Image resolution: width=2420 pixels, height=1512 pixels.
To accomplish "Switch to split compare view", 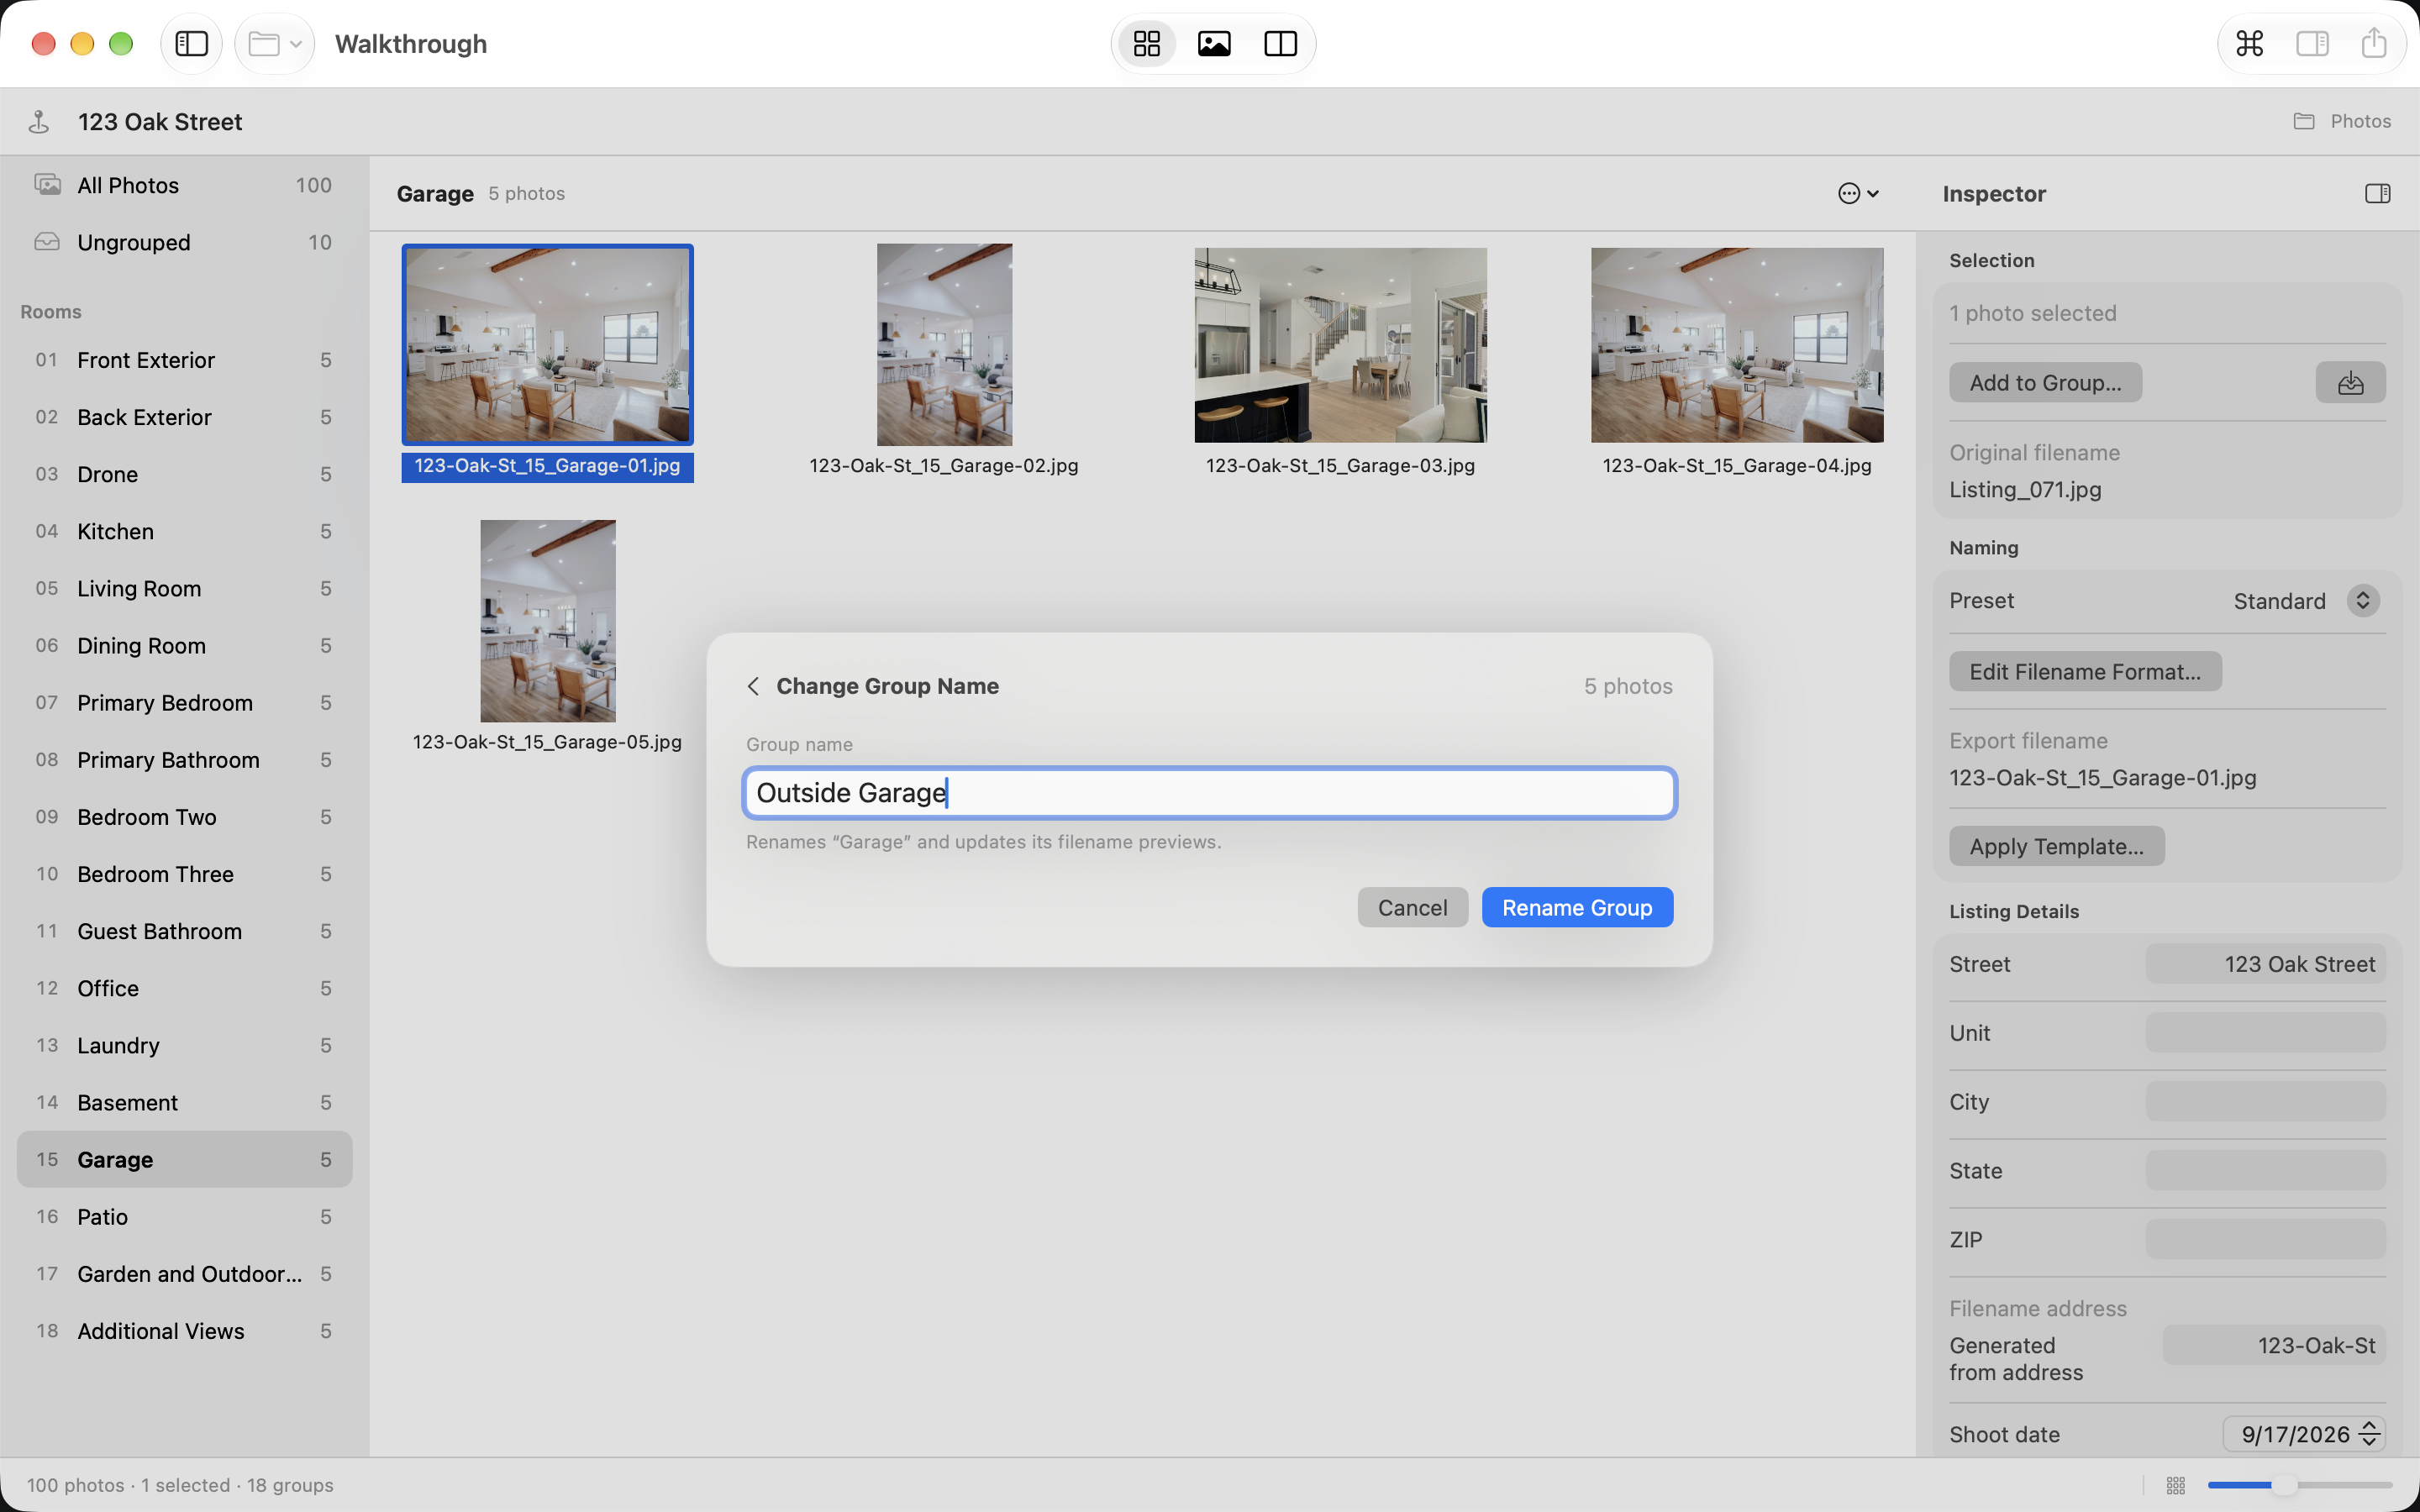I will coord(1280,44).
